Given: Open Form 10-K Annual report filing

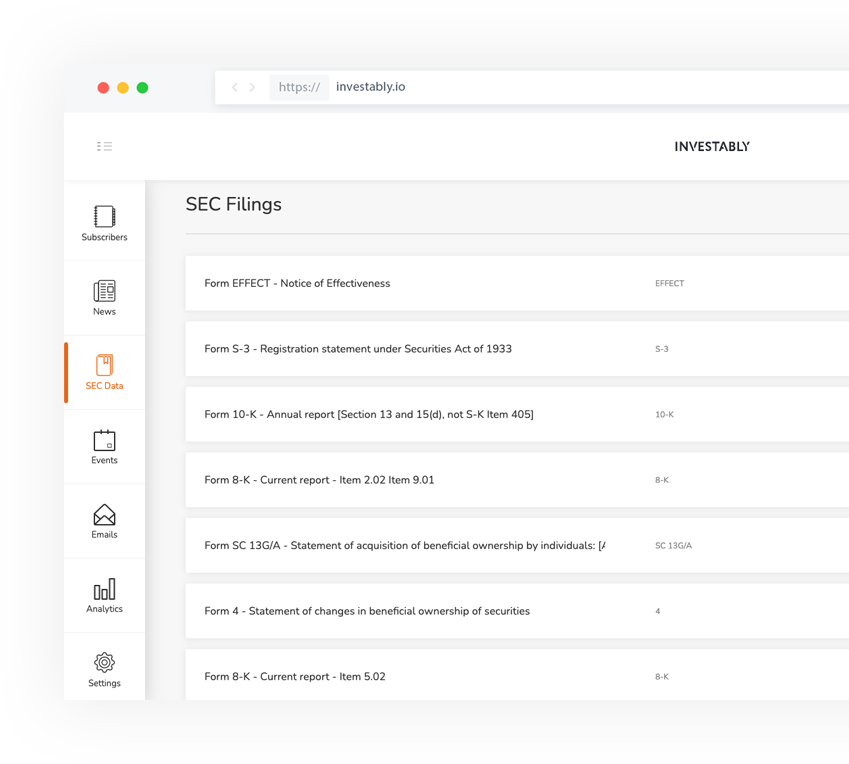Looking at the screenshot, I should [x=368, y=415].
